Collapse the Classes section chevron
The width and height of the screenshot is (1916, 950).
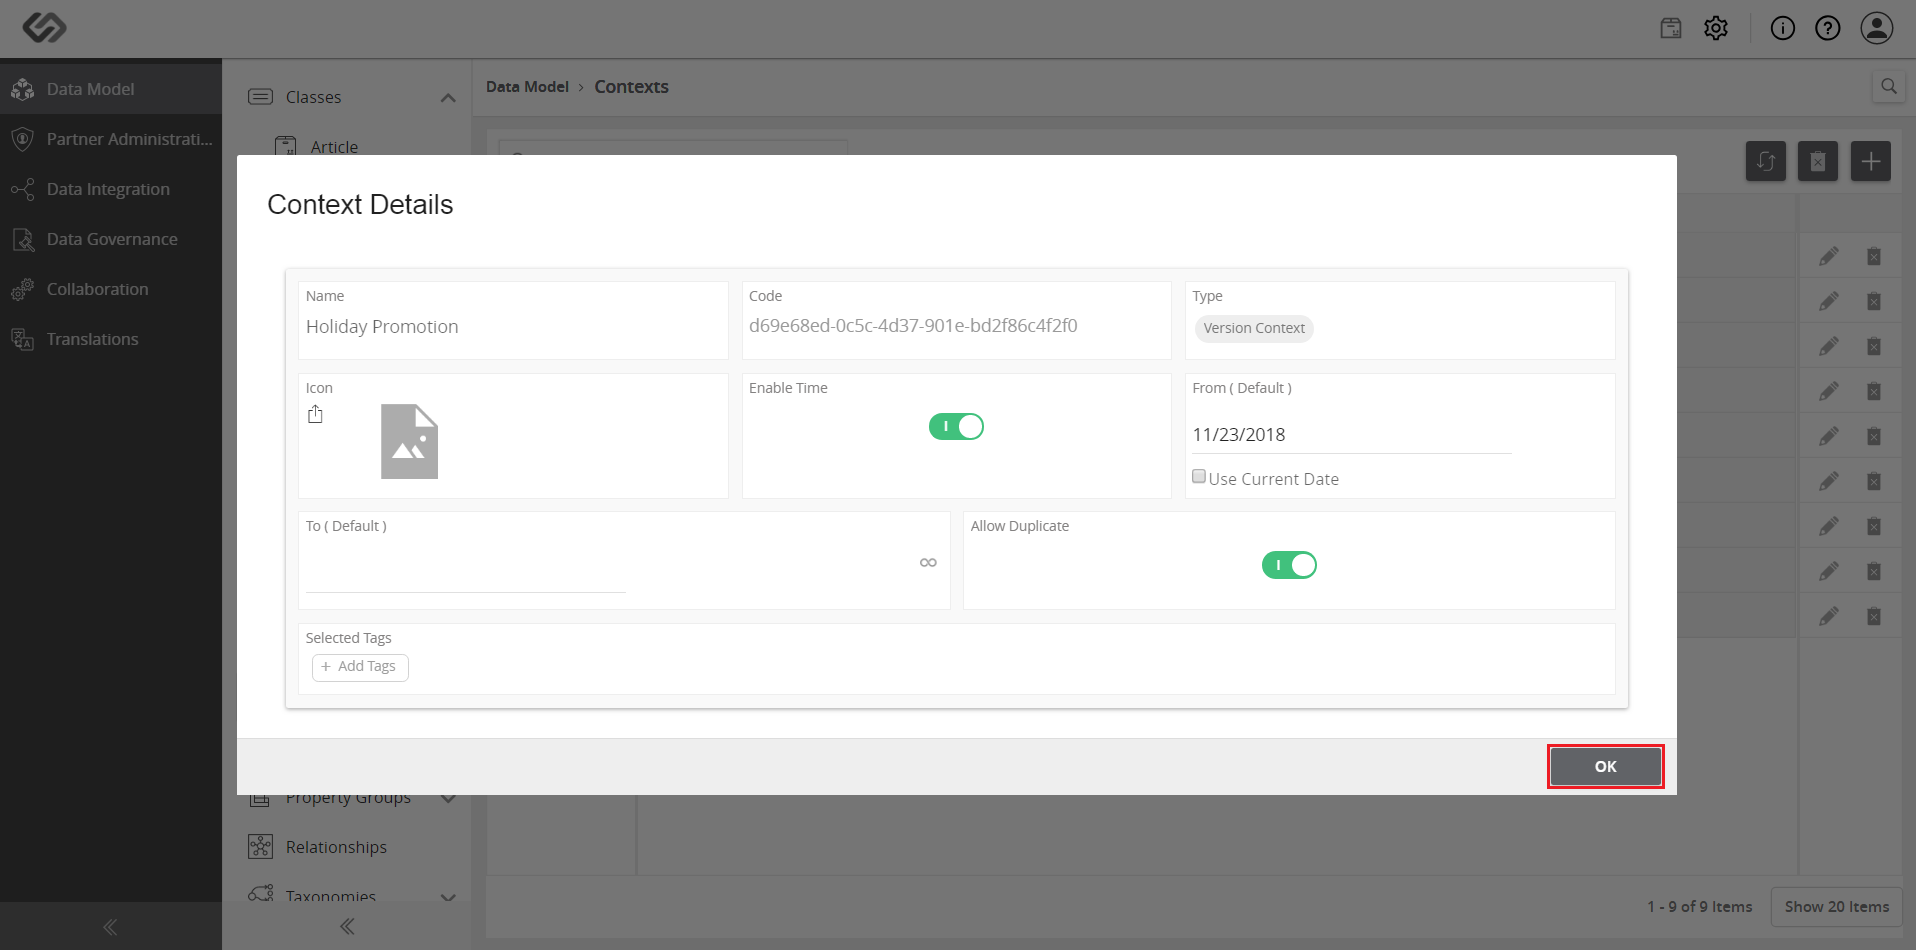coord(448,97)
